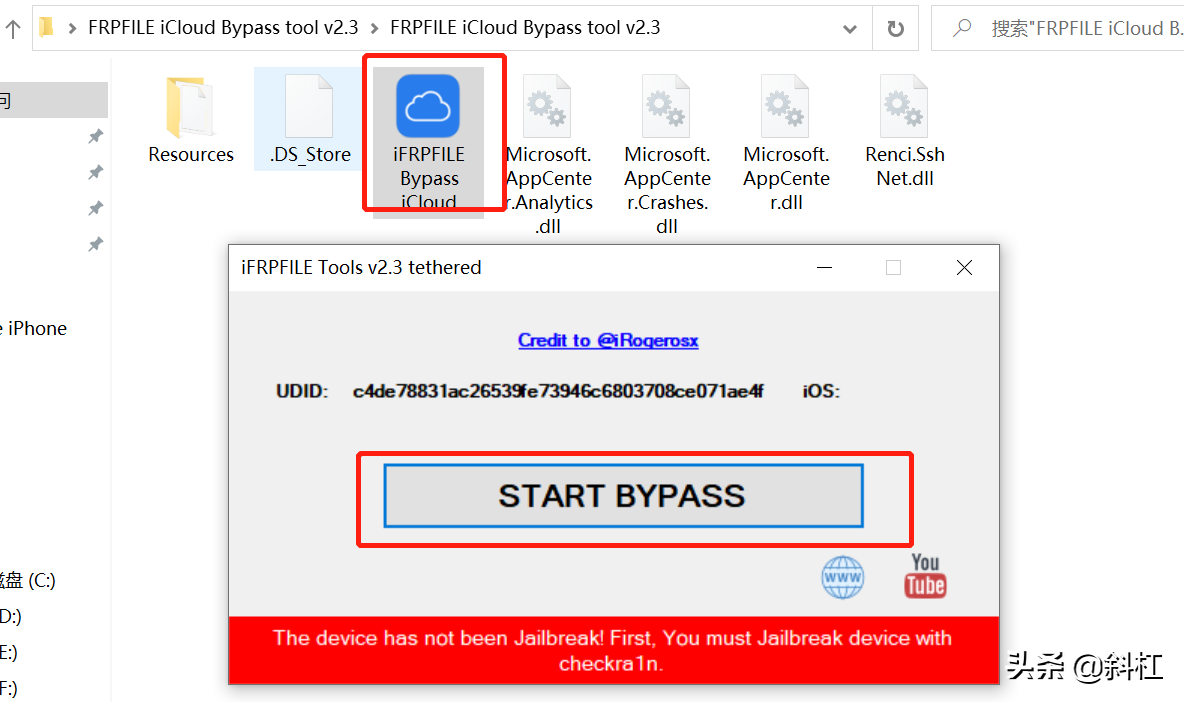
Task: Select Microsoft.AppCenter.Crashes.dll file
Action: (667, 154)
